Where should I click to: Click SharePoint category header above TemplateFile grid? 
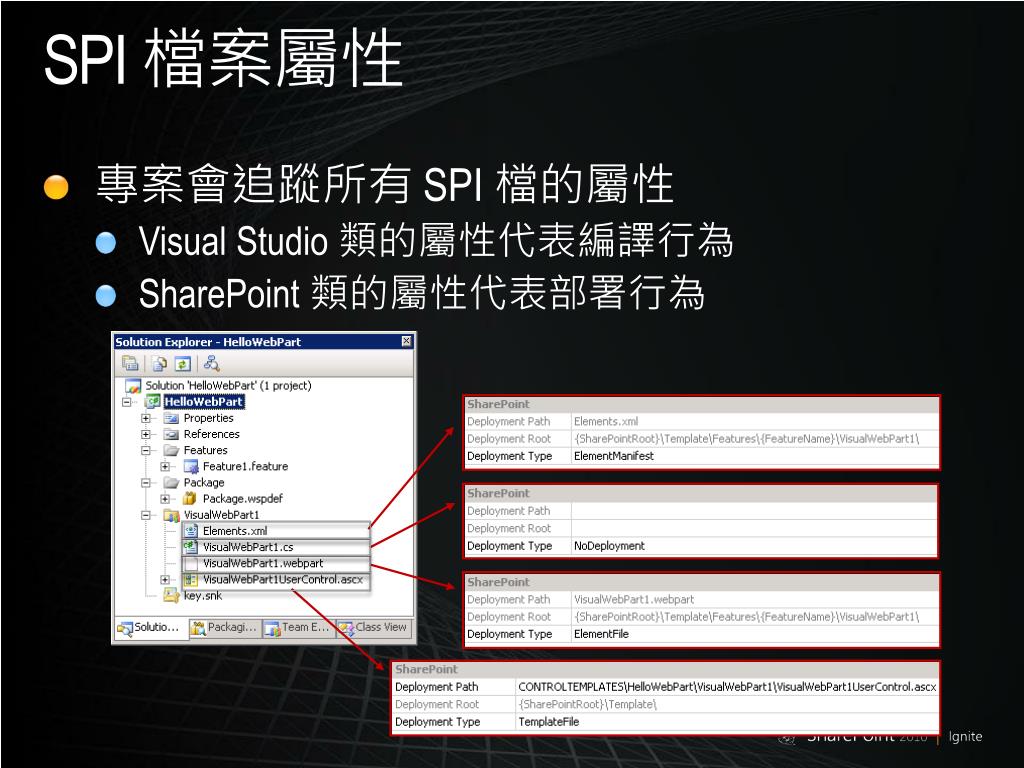tap(426, 669)
